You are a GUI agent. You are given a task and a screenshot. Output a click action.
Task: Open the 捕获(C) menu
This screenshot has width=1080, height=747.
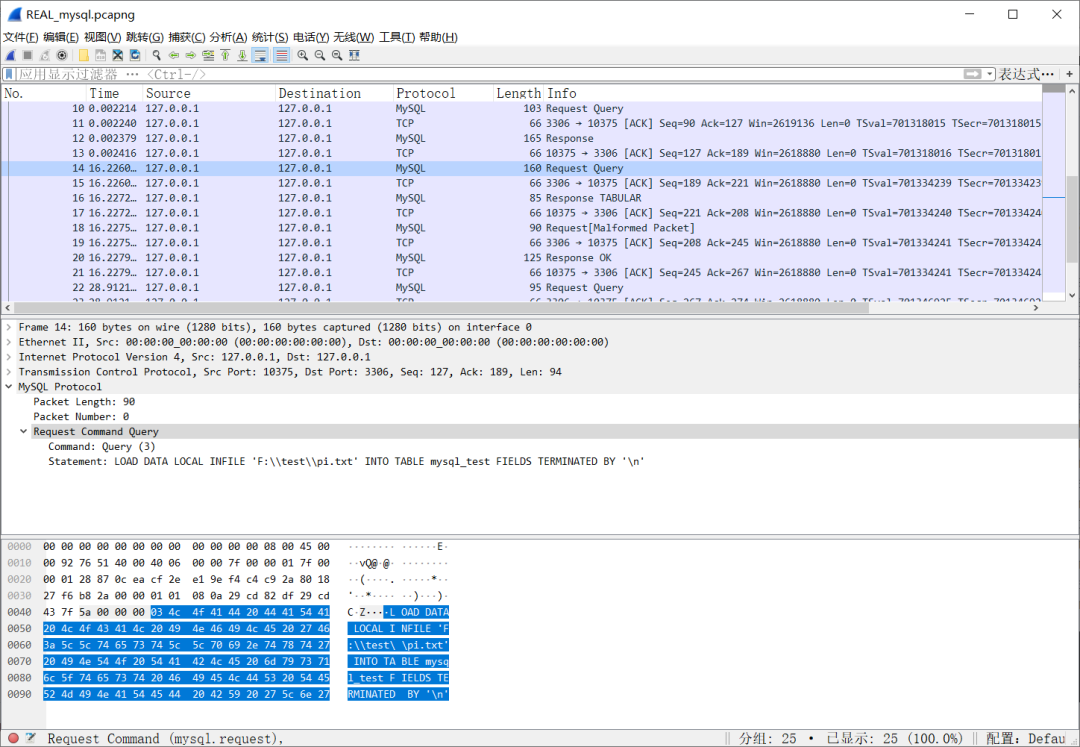[187, 37]
